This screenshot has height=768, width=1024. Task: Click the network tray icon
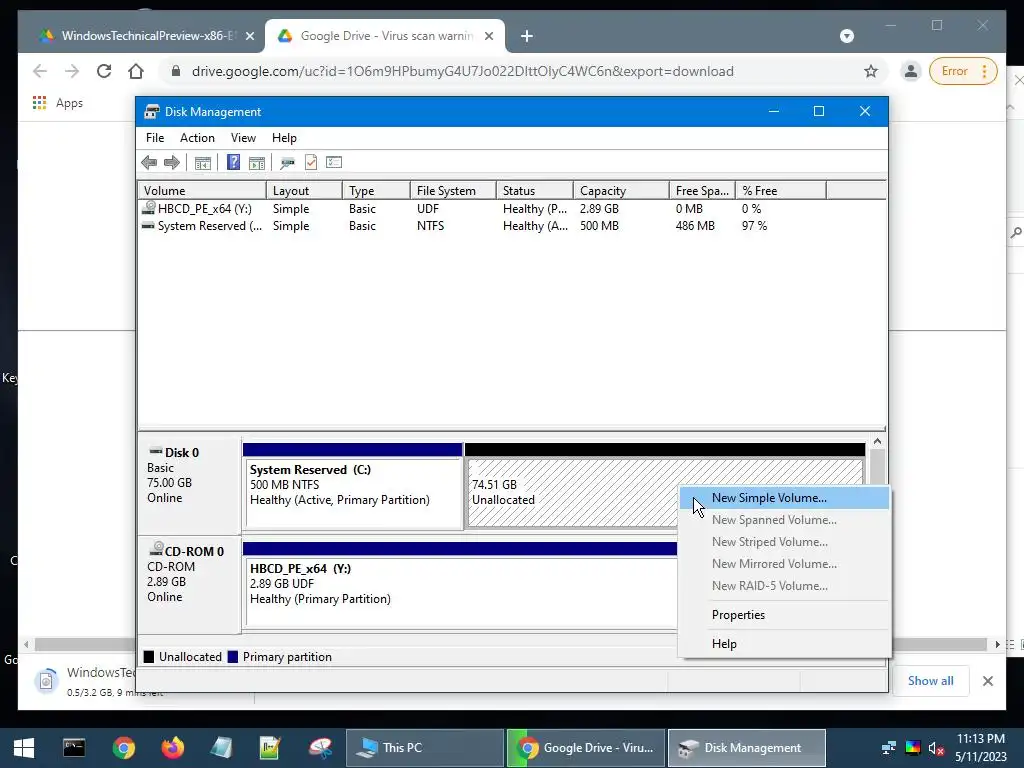tap(889, 748)
